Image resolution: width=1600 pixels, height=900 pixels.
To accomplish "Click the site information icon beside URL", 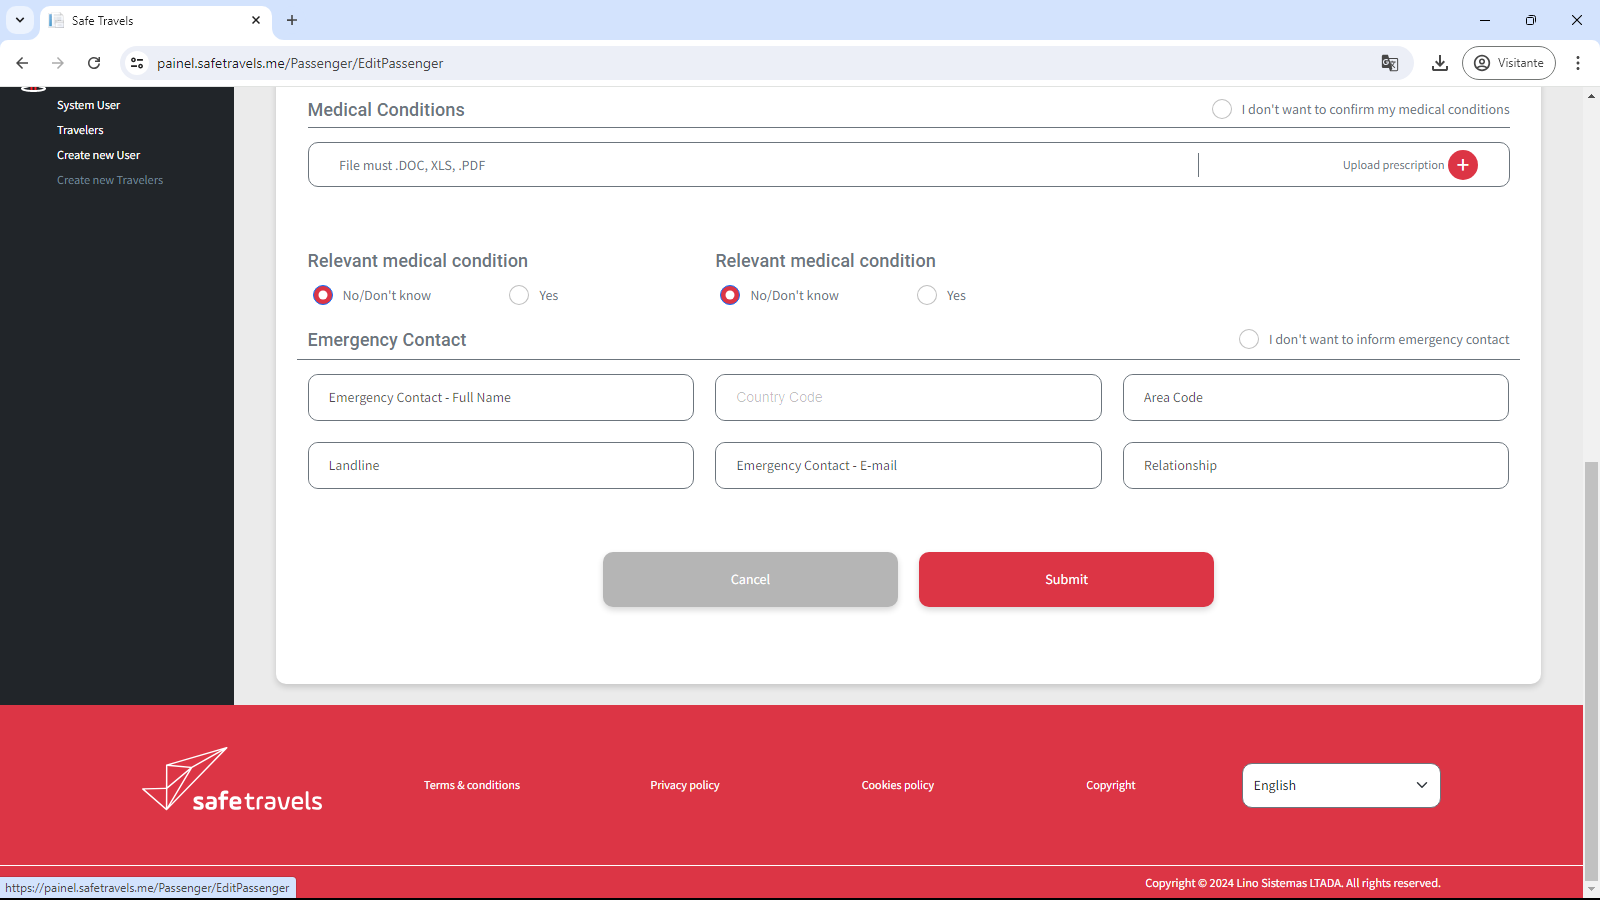I will [137, 63].
